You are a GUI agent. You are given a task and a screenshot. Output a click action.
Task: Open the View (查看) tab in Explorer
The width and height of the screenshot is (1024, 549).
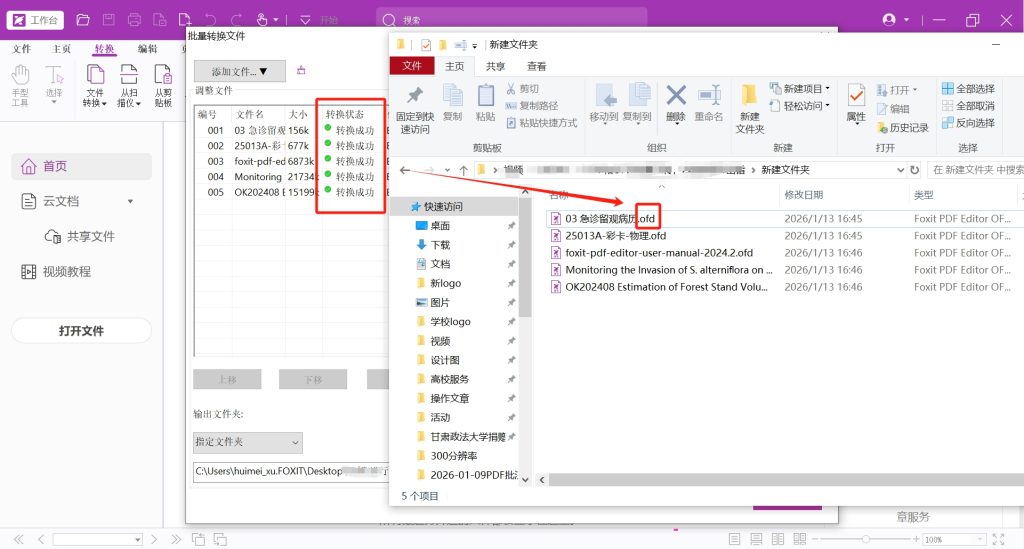pyautogui.click(x=537, y=66)
